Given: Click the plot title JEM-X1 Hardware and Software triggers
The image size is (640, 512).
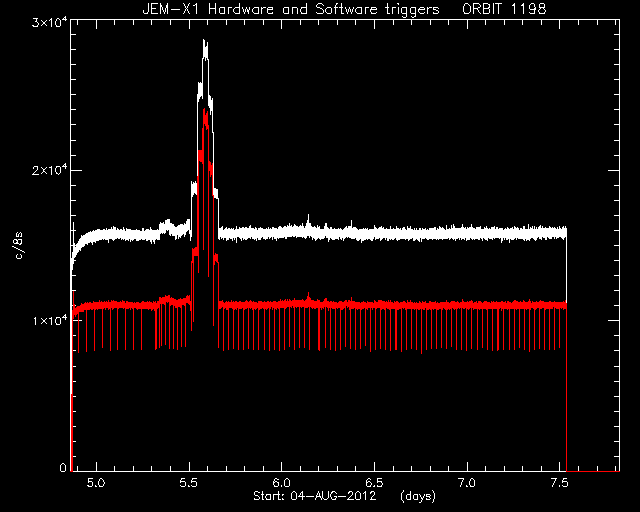Looking at the screenshot, I should coord(291,9).
